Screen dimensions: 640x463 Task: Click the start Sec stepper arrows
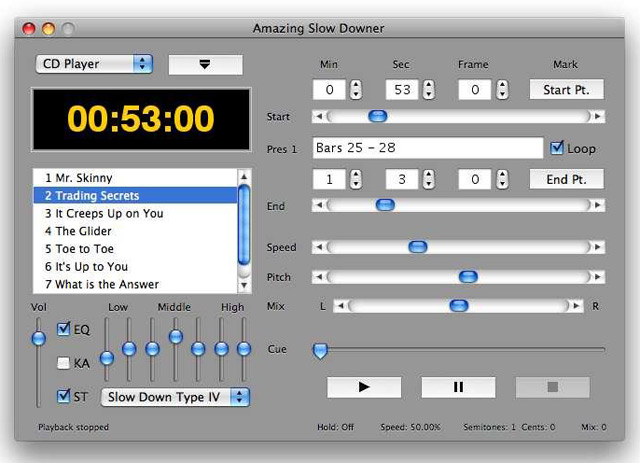click(429, 89)
